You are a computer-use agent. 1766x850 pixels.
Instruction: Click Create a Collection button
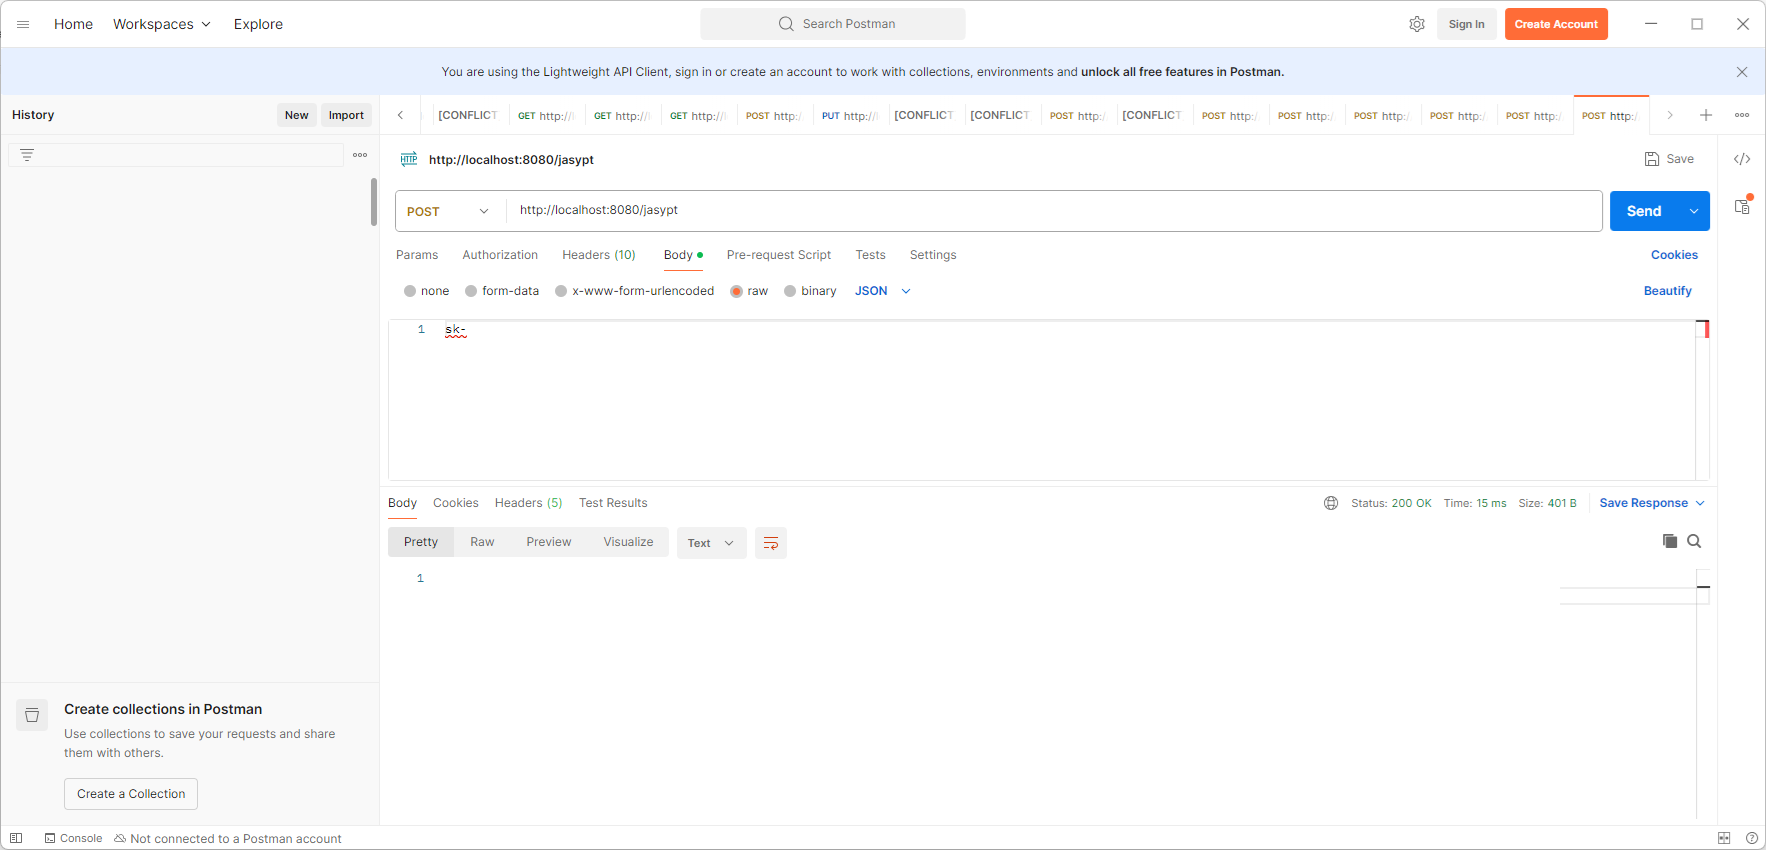[x=131, y=794]
